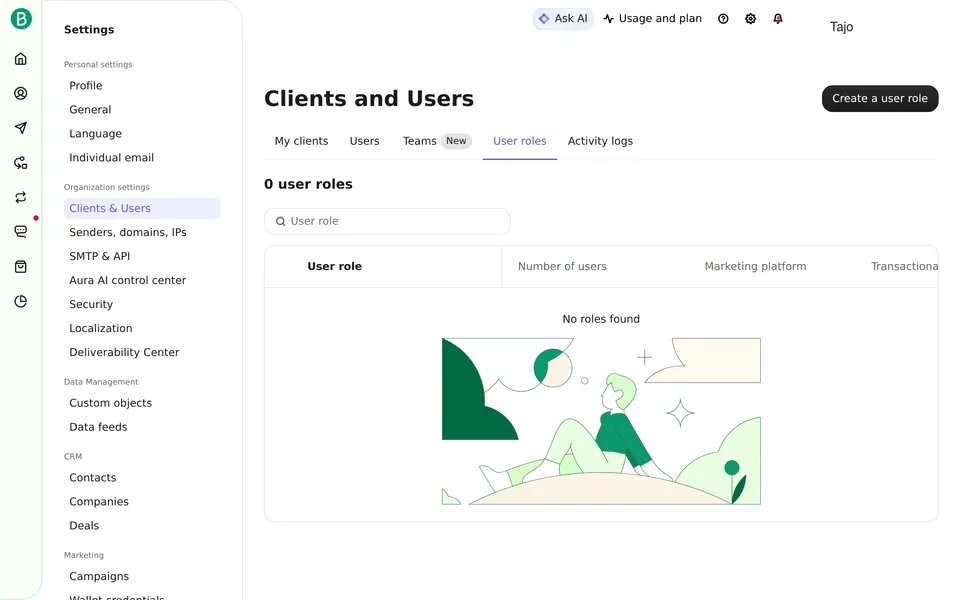The width and height of the screenshot is (960, 600).
Task: Click the No roles found message
Action: [x=601, y=319]
